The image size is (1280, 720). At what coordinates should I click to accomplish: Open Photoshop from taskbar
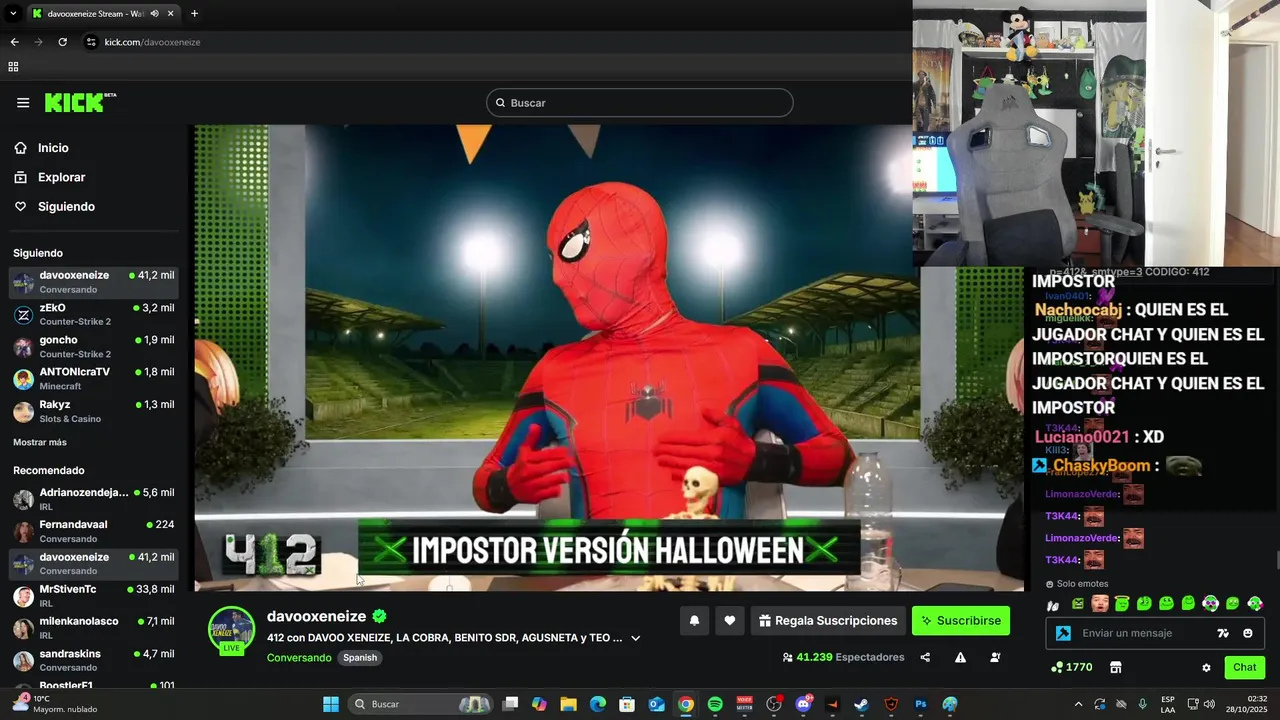[921, 704]
